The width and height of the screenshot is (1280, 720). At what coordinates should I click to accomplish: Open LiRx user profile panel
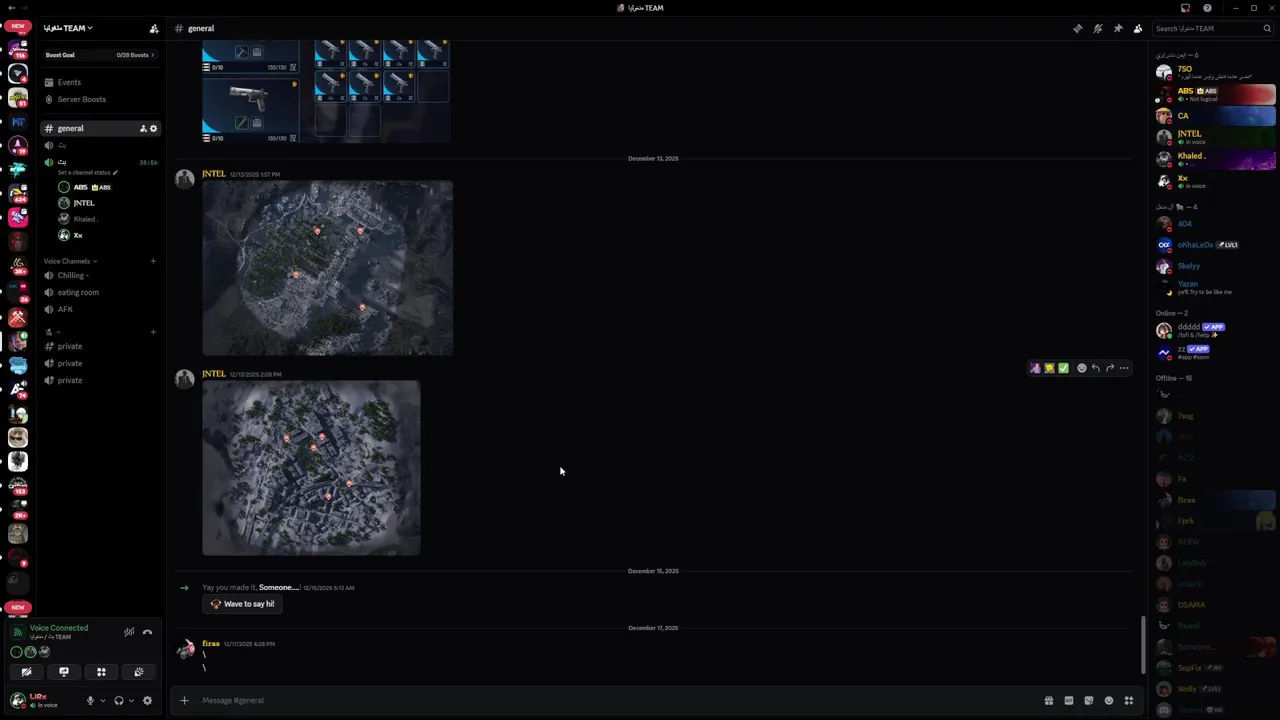point(40,700)
